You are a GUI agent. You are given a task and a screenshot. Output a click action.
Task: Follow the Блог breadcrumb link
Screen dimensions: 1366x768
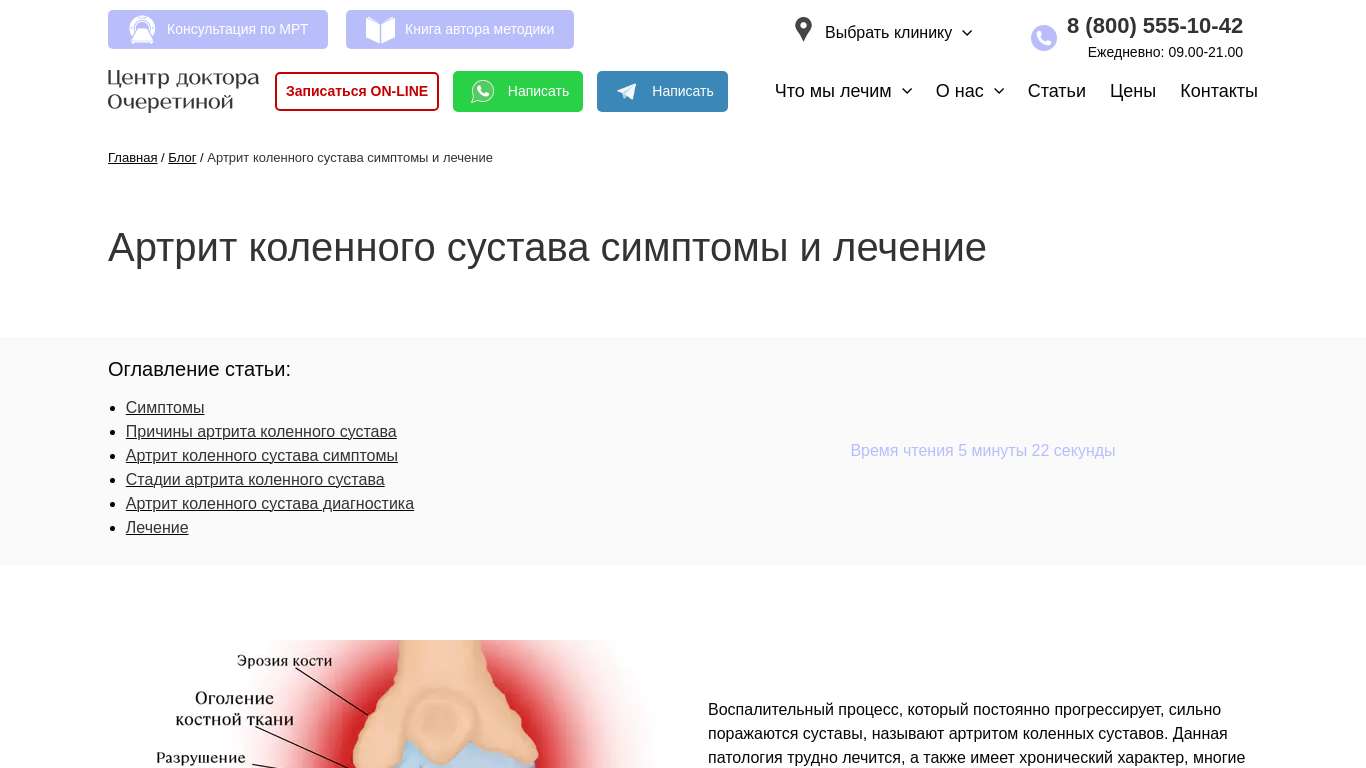[182, 158]
